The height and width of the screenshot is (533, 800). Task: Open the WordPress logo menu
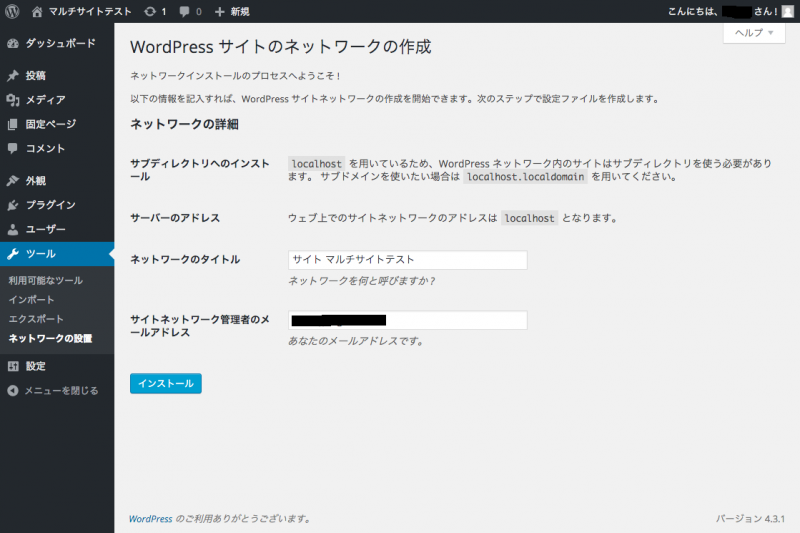(12, 11)
